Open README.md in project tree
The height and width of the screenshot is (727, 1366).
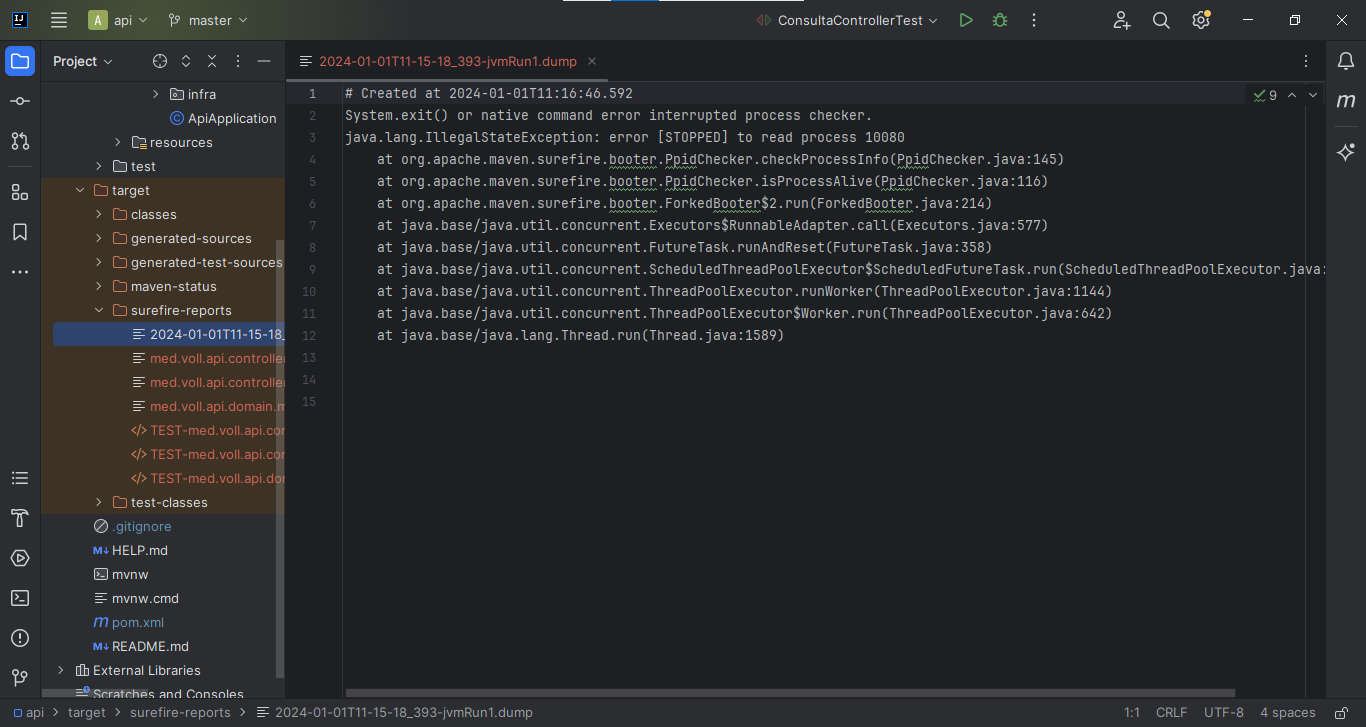150,646
